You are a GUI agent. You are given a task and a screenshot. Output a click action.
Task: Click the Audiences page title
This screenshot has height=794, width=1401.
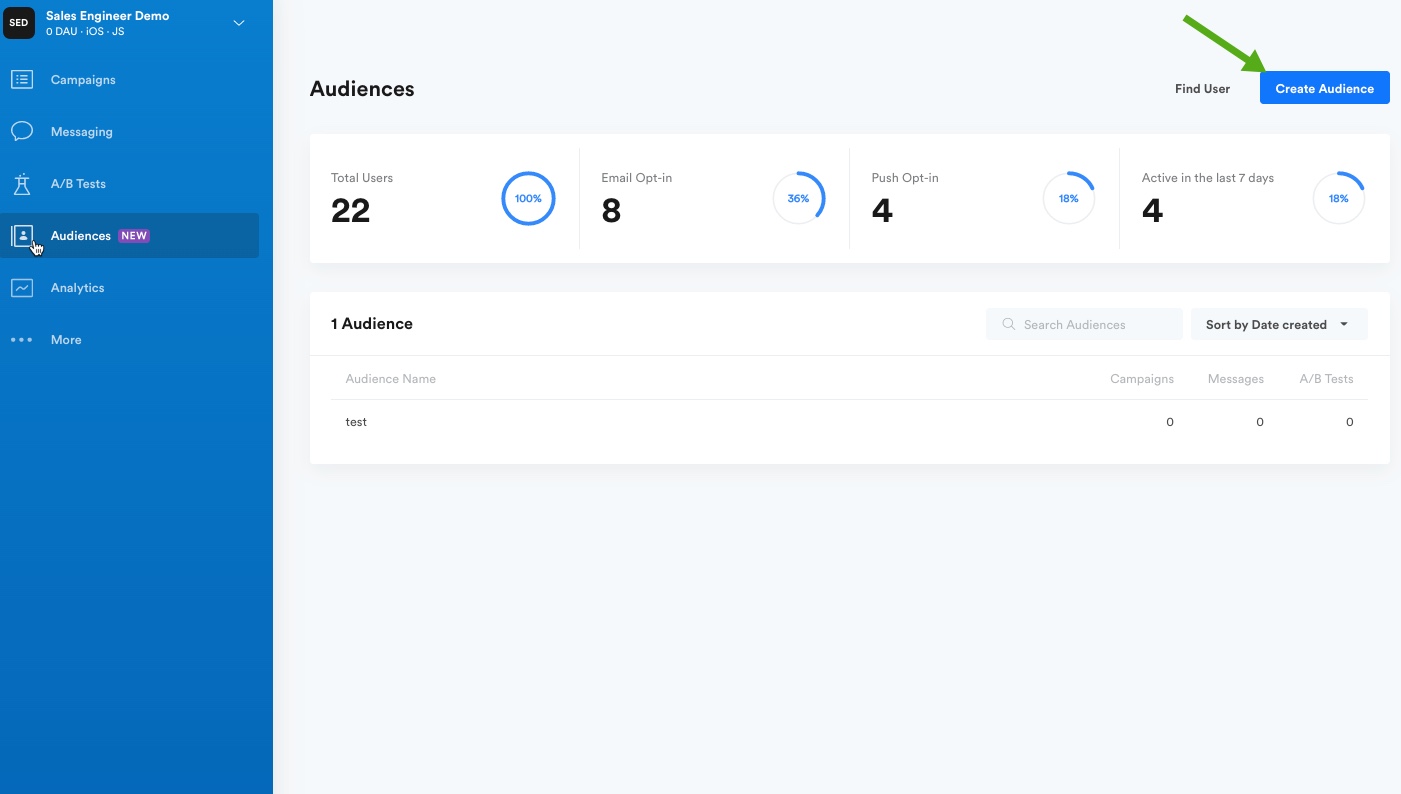point(362,89)
